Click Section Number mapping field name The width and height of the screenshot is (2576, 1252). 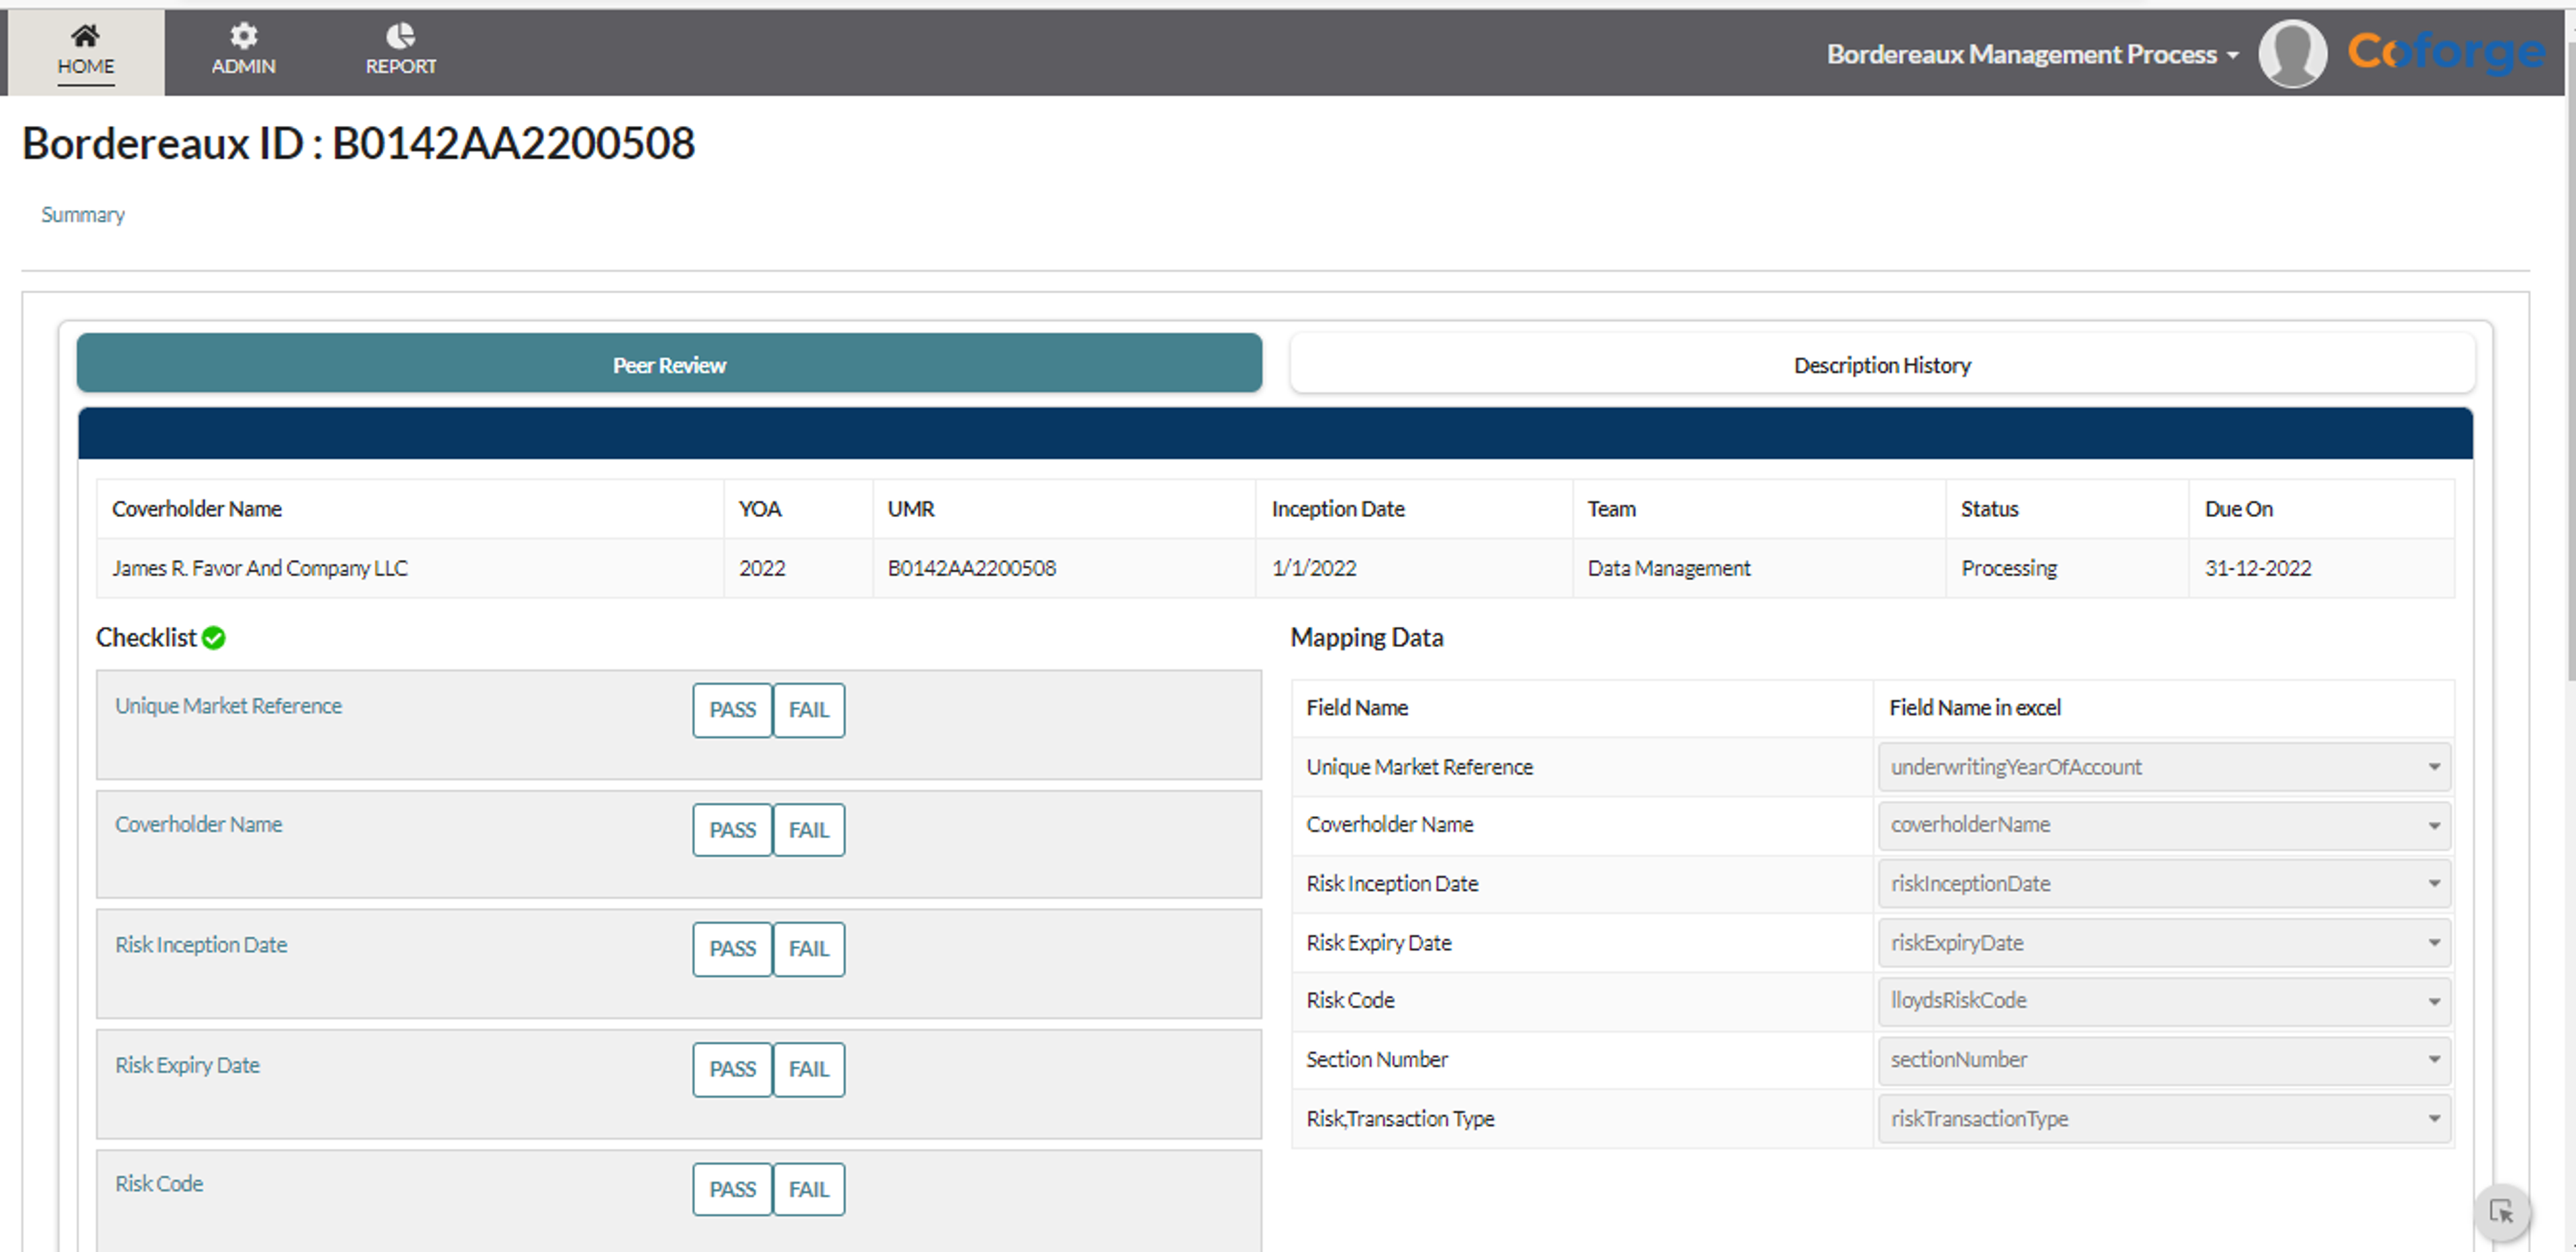tap(1376, 1060)
